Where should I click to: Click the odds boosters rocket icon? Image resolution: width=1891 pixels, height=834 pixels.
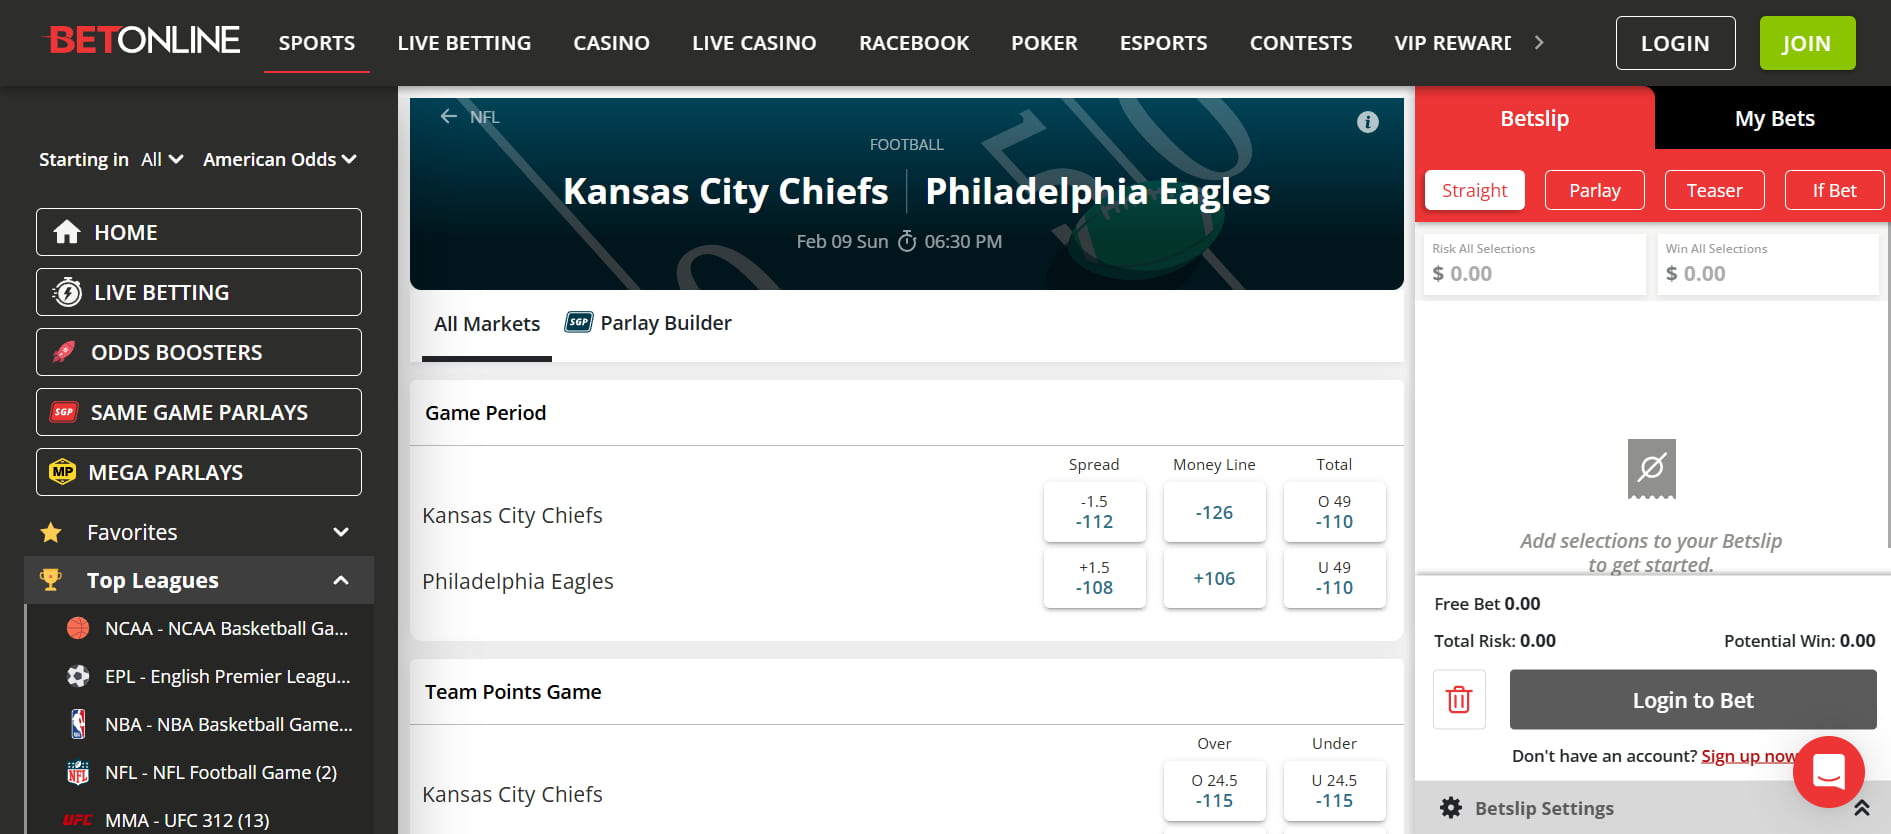[64, 352]
